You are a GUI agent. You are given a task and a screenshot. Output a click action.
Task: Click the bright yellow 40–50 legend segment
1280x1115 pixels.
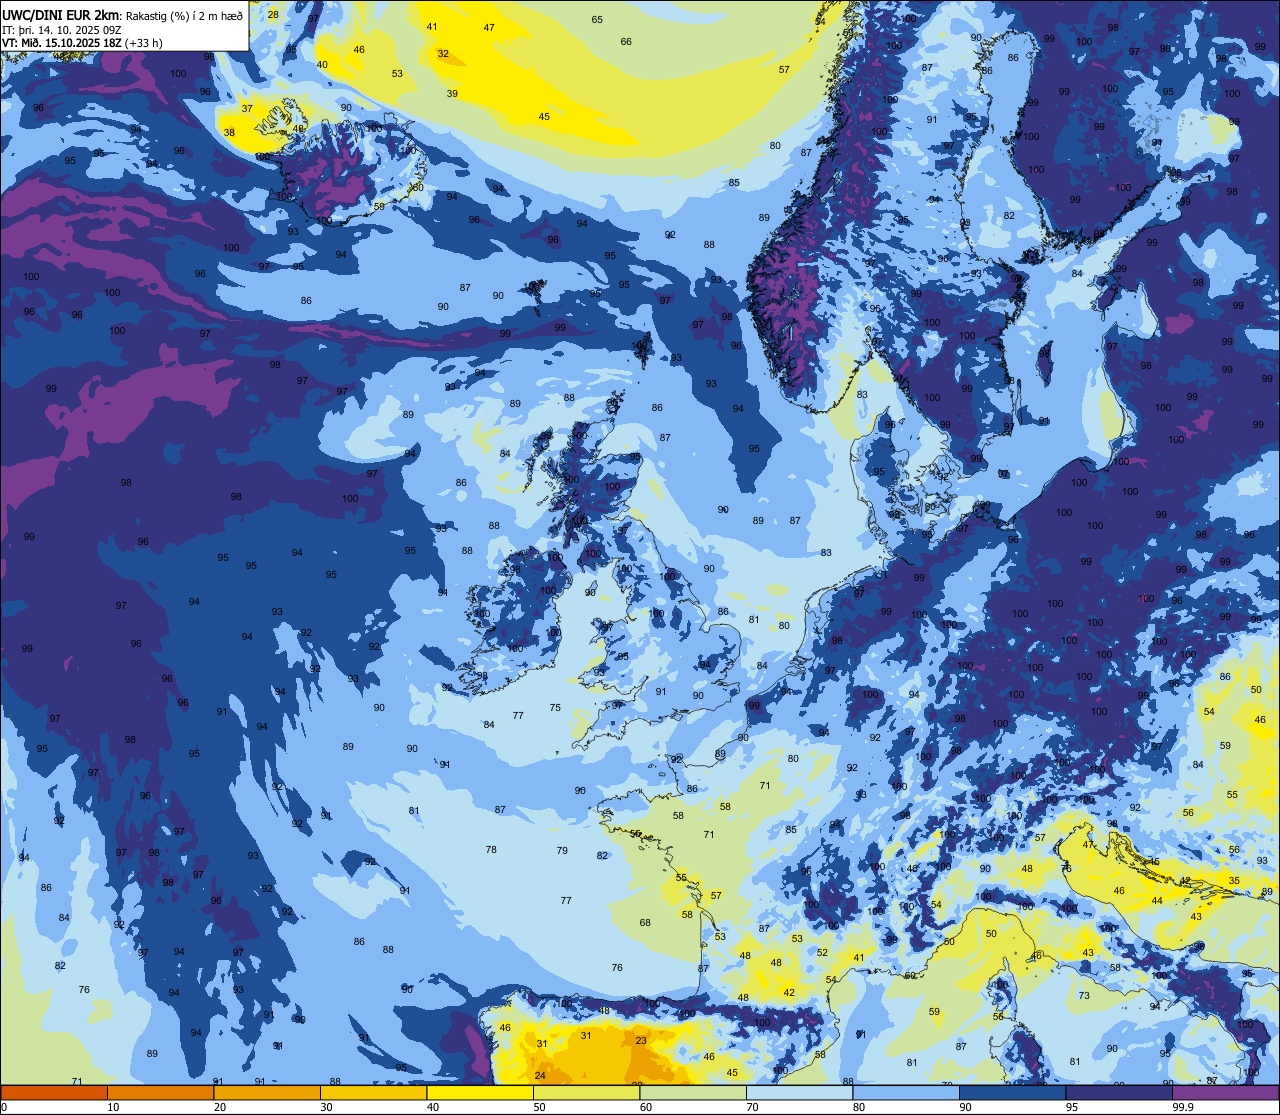click(x=480, y=1092)
